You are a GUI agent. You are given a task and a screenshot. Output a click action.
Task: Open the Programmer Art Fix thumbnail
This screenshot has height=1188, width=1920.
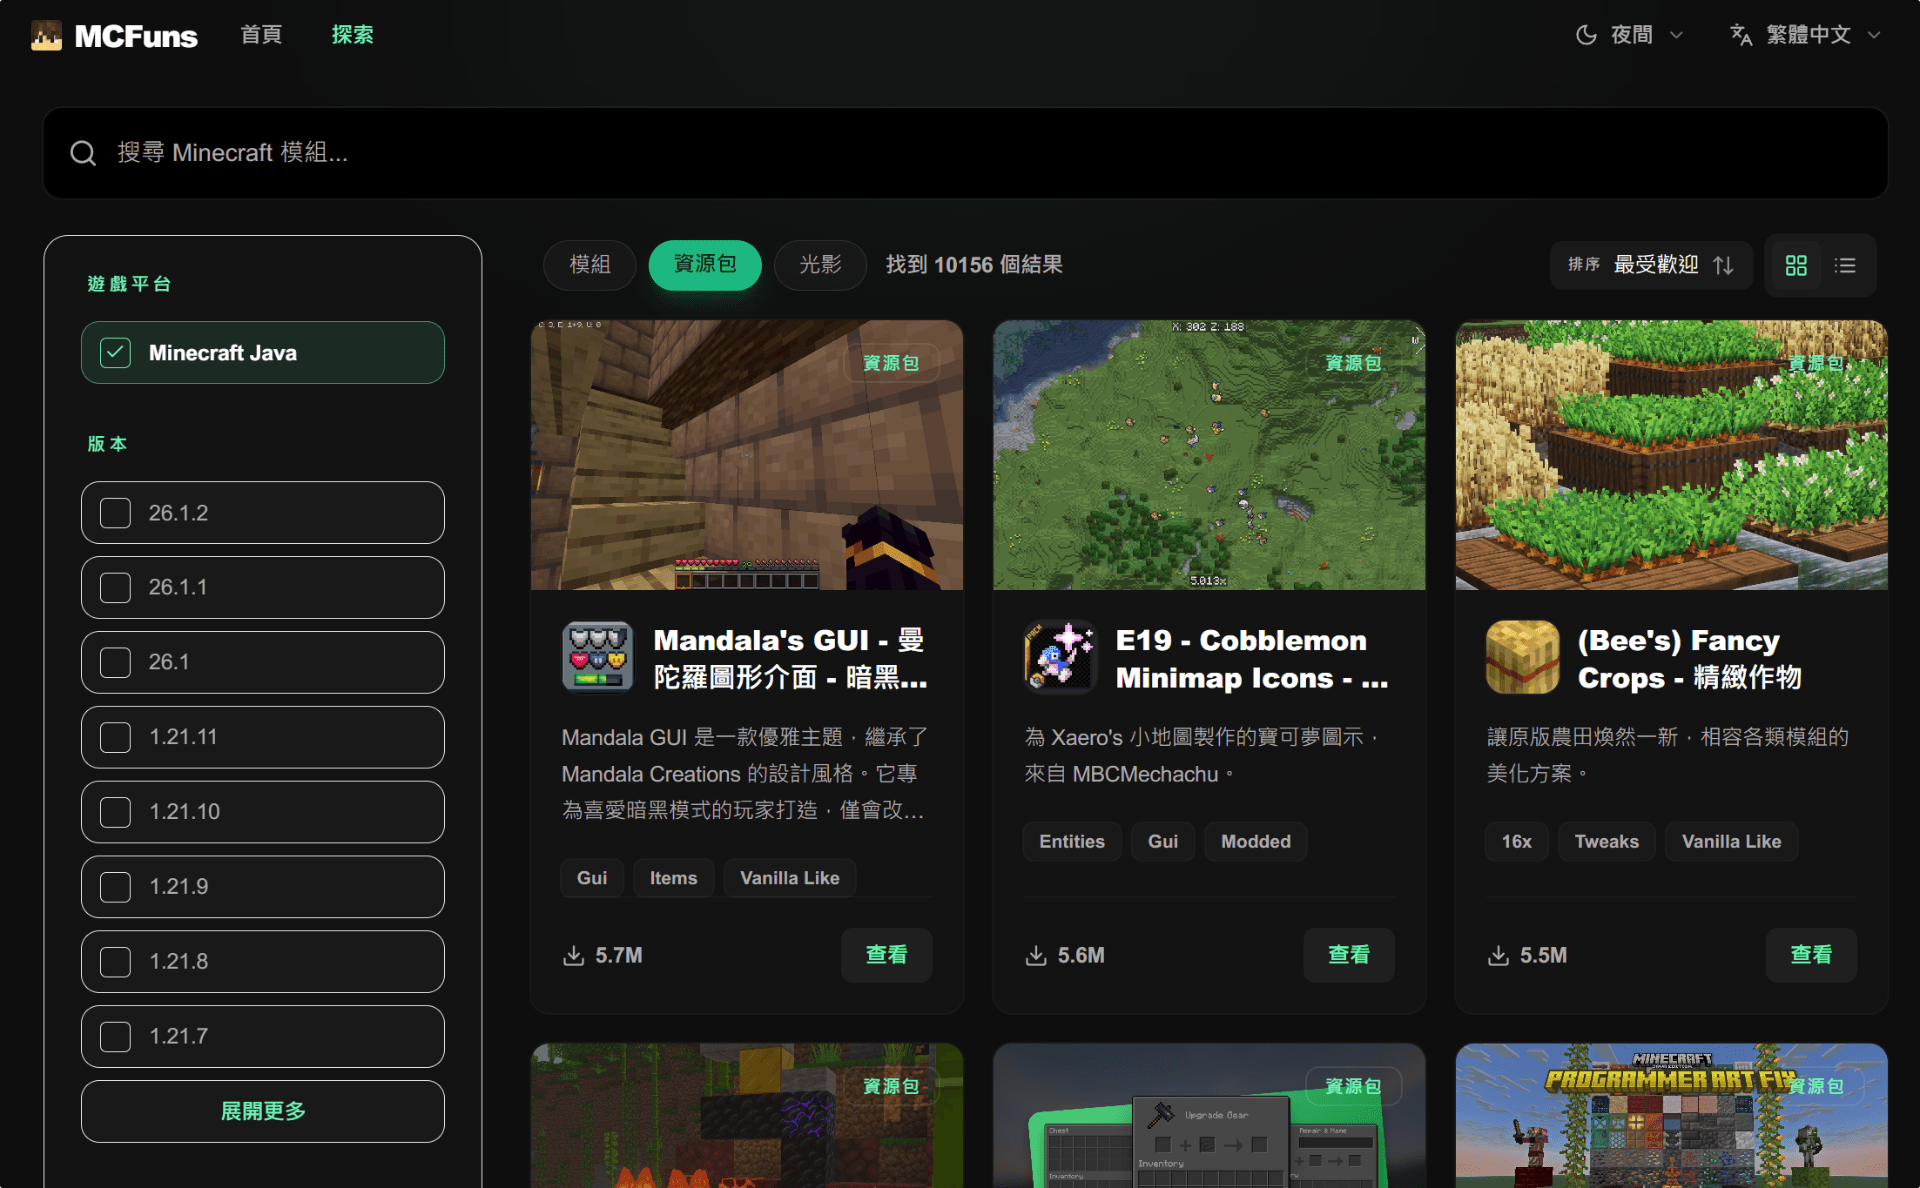[x=1671, y=1116]
